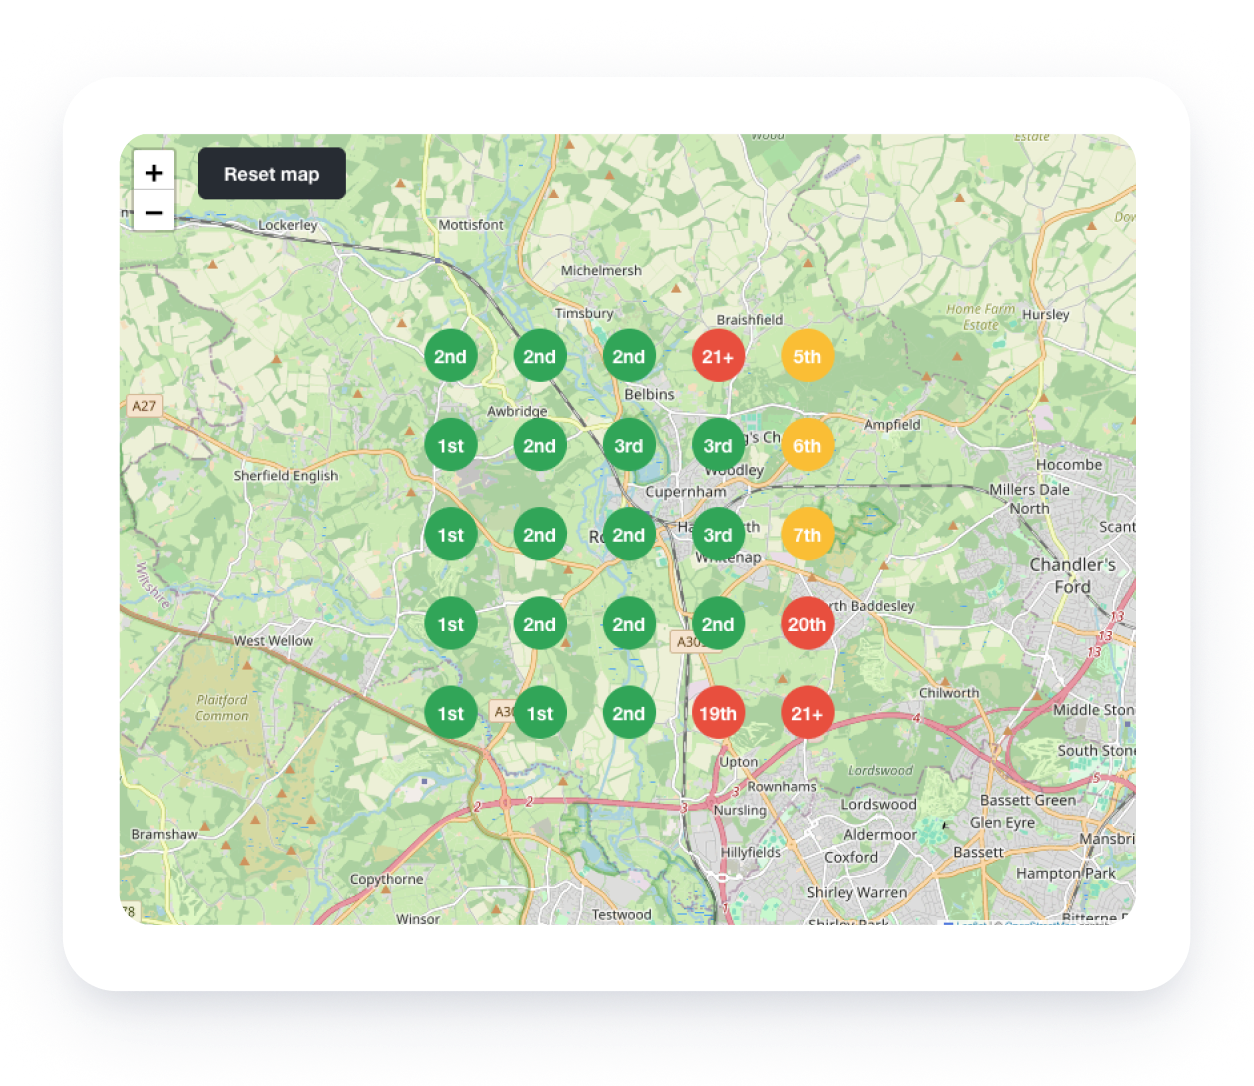The height and width of the screenshot is (1086, 1254).
Task: Click the 21+ marker right of 19th
Action: [x=807, y=713]
